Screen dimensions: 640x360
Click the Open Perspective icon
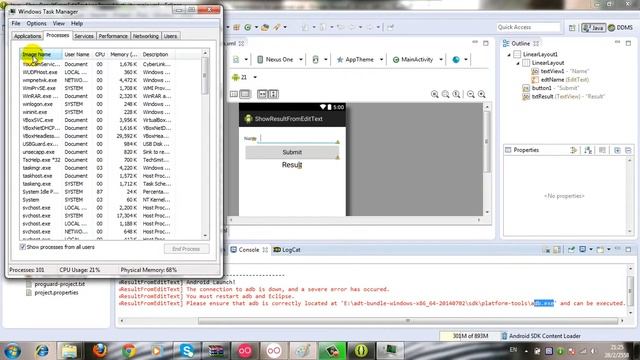pos(572,27)
